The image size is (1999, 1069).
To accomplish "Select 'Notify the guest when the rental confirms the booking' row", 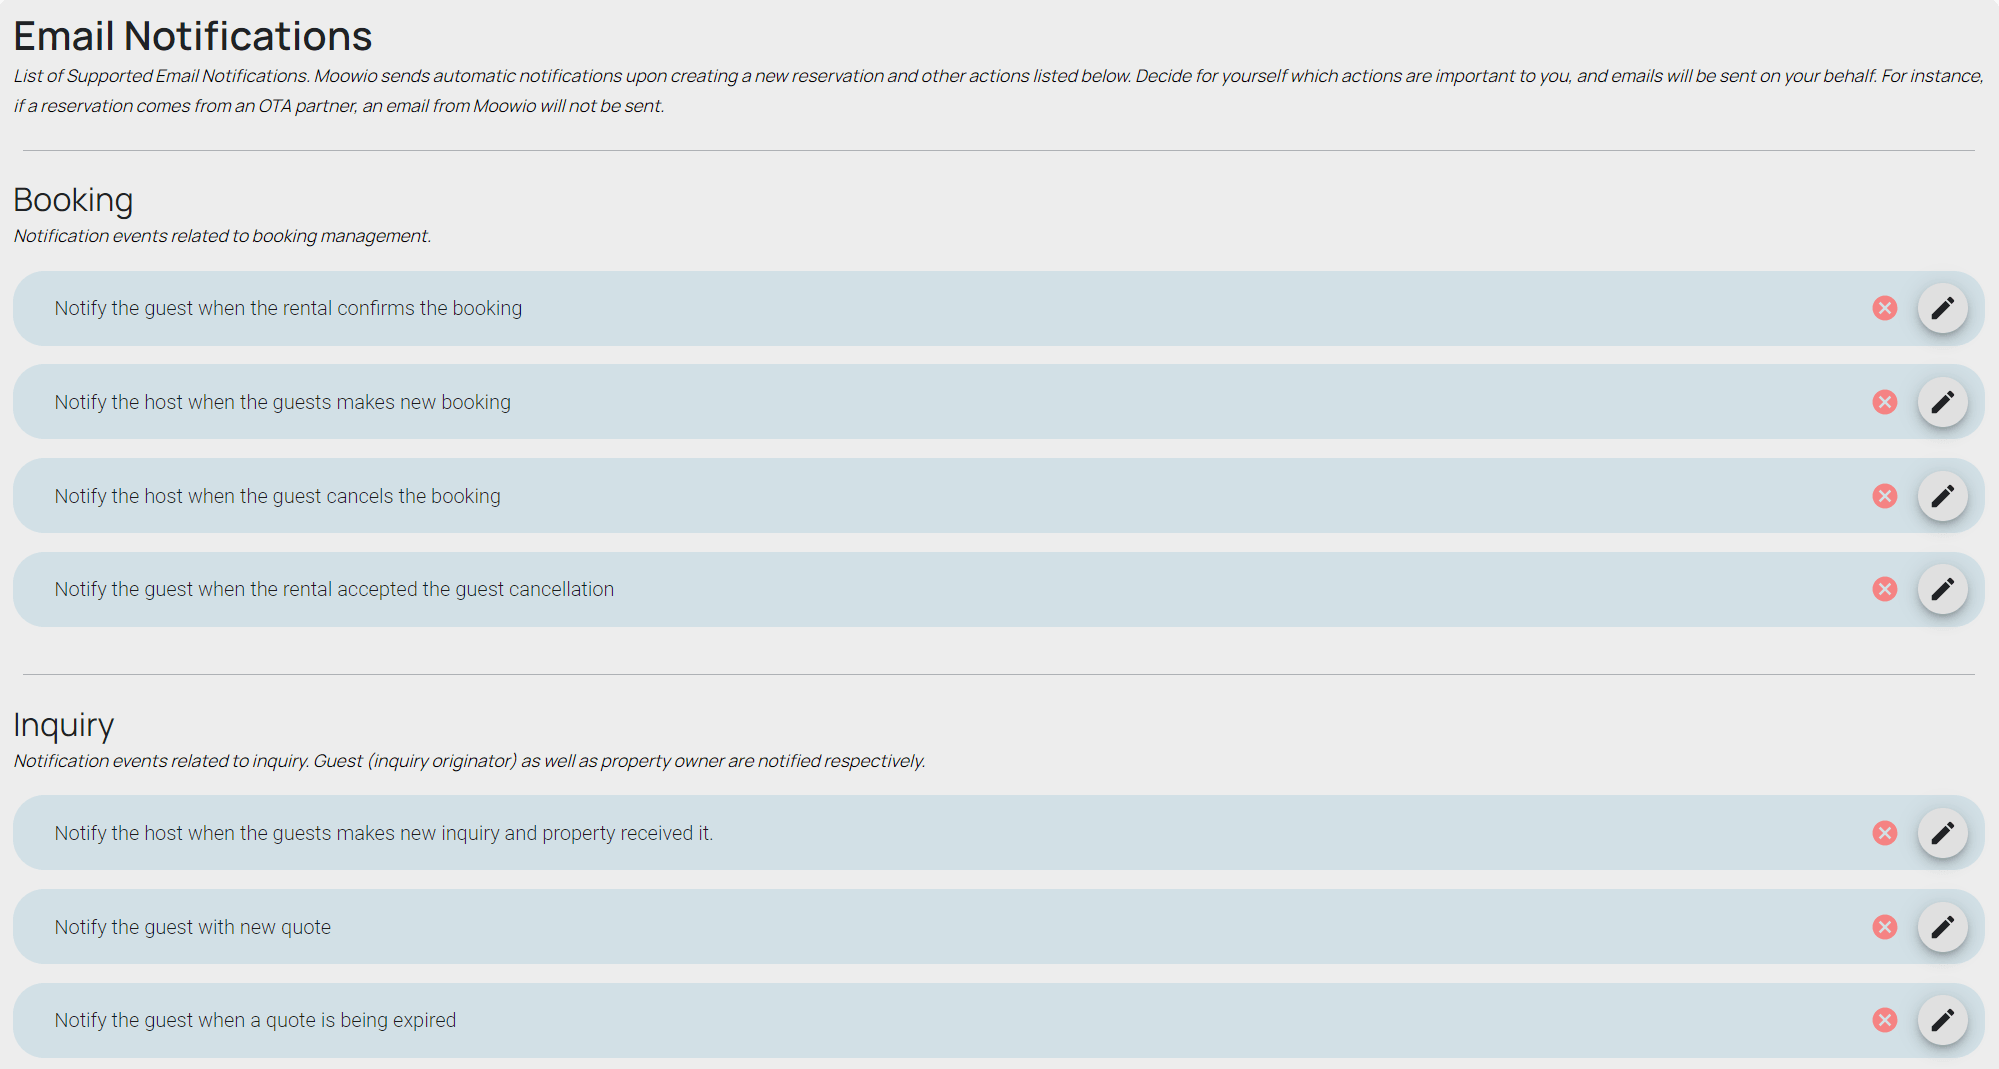I will tap(288, 308).
